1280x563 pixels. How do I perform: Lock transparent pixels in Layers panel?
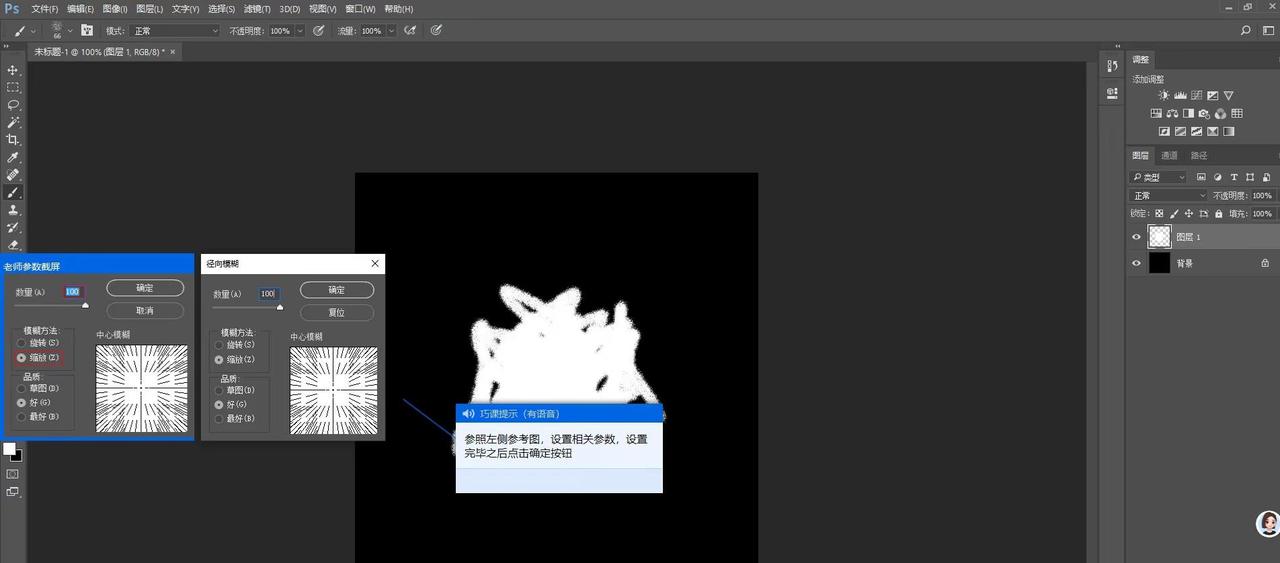click(1159, 214)
